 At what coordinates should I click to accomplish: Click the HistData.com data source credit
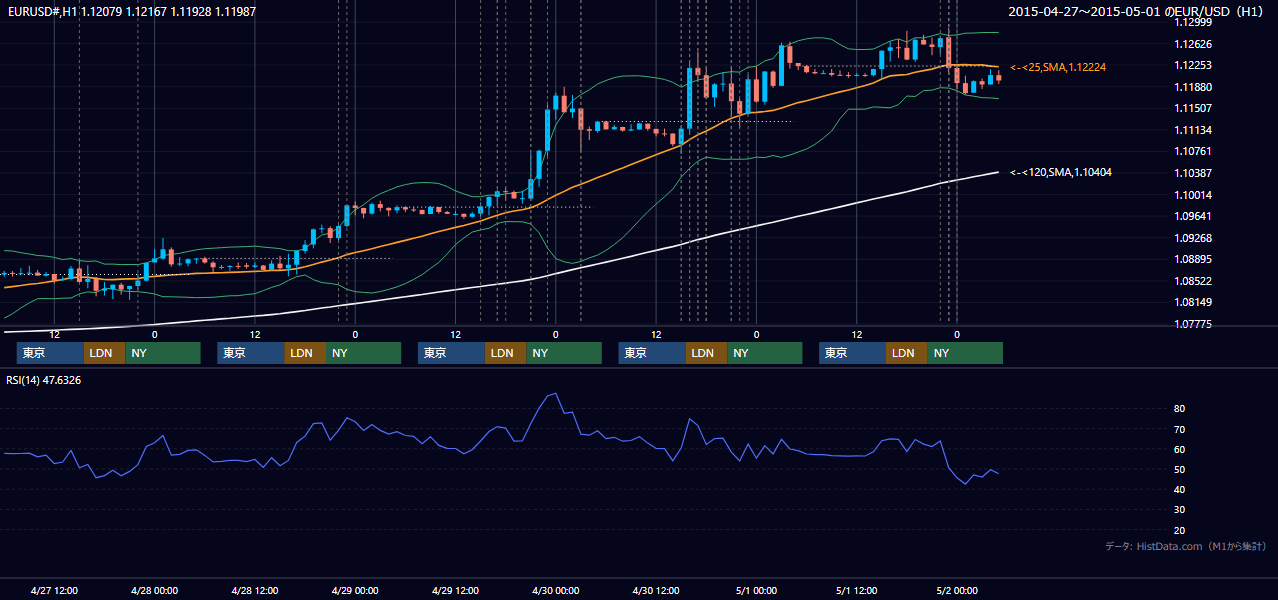[x=1186, y=546]
